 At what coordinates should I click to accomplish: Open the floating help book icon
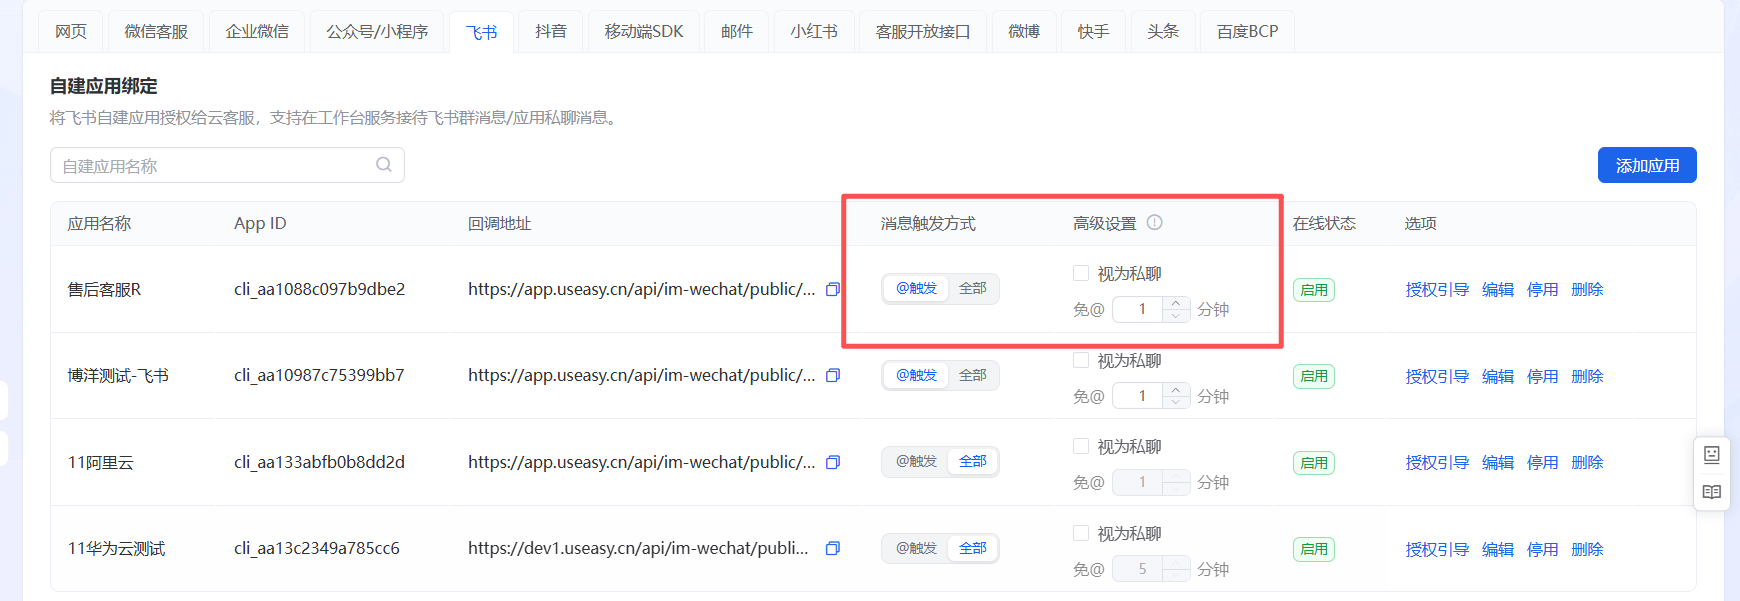(x=1712, y=492)
